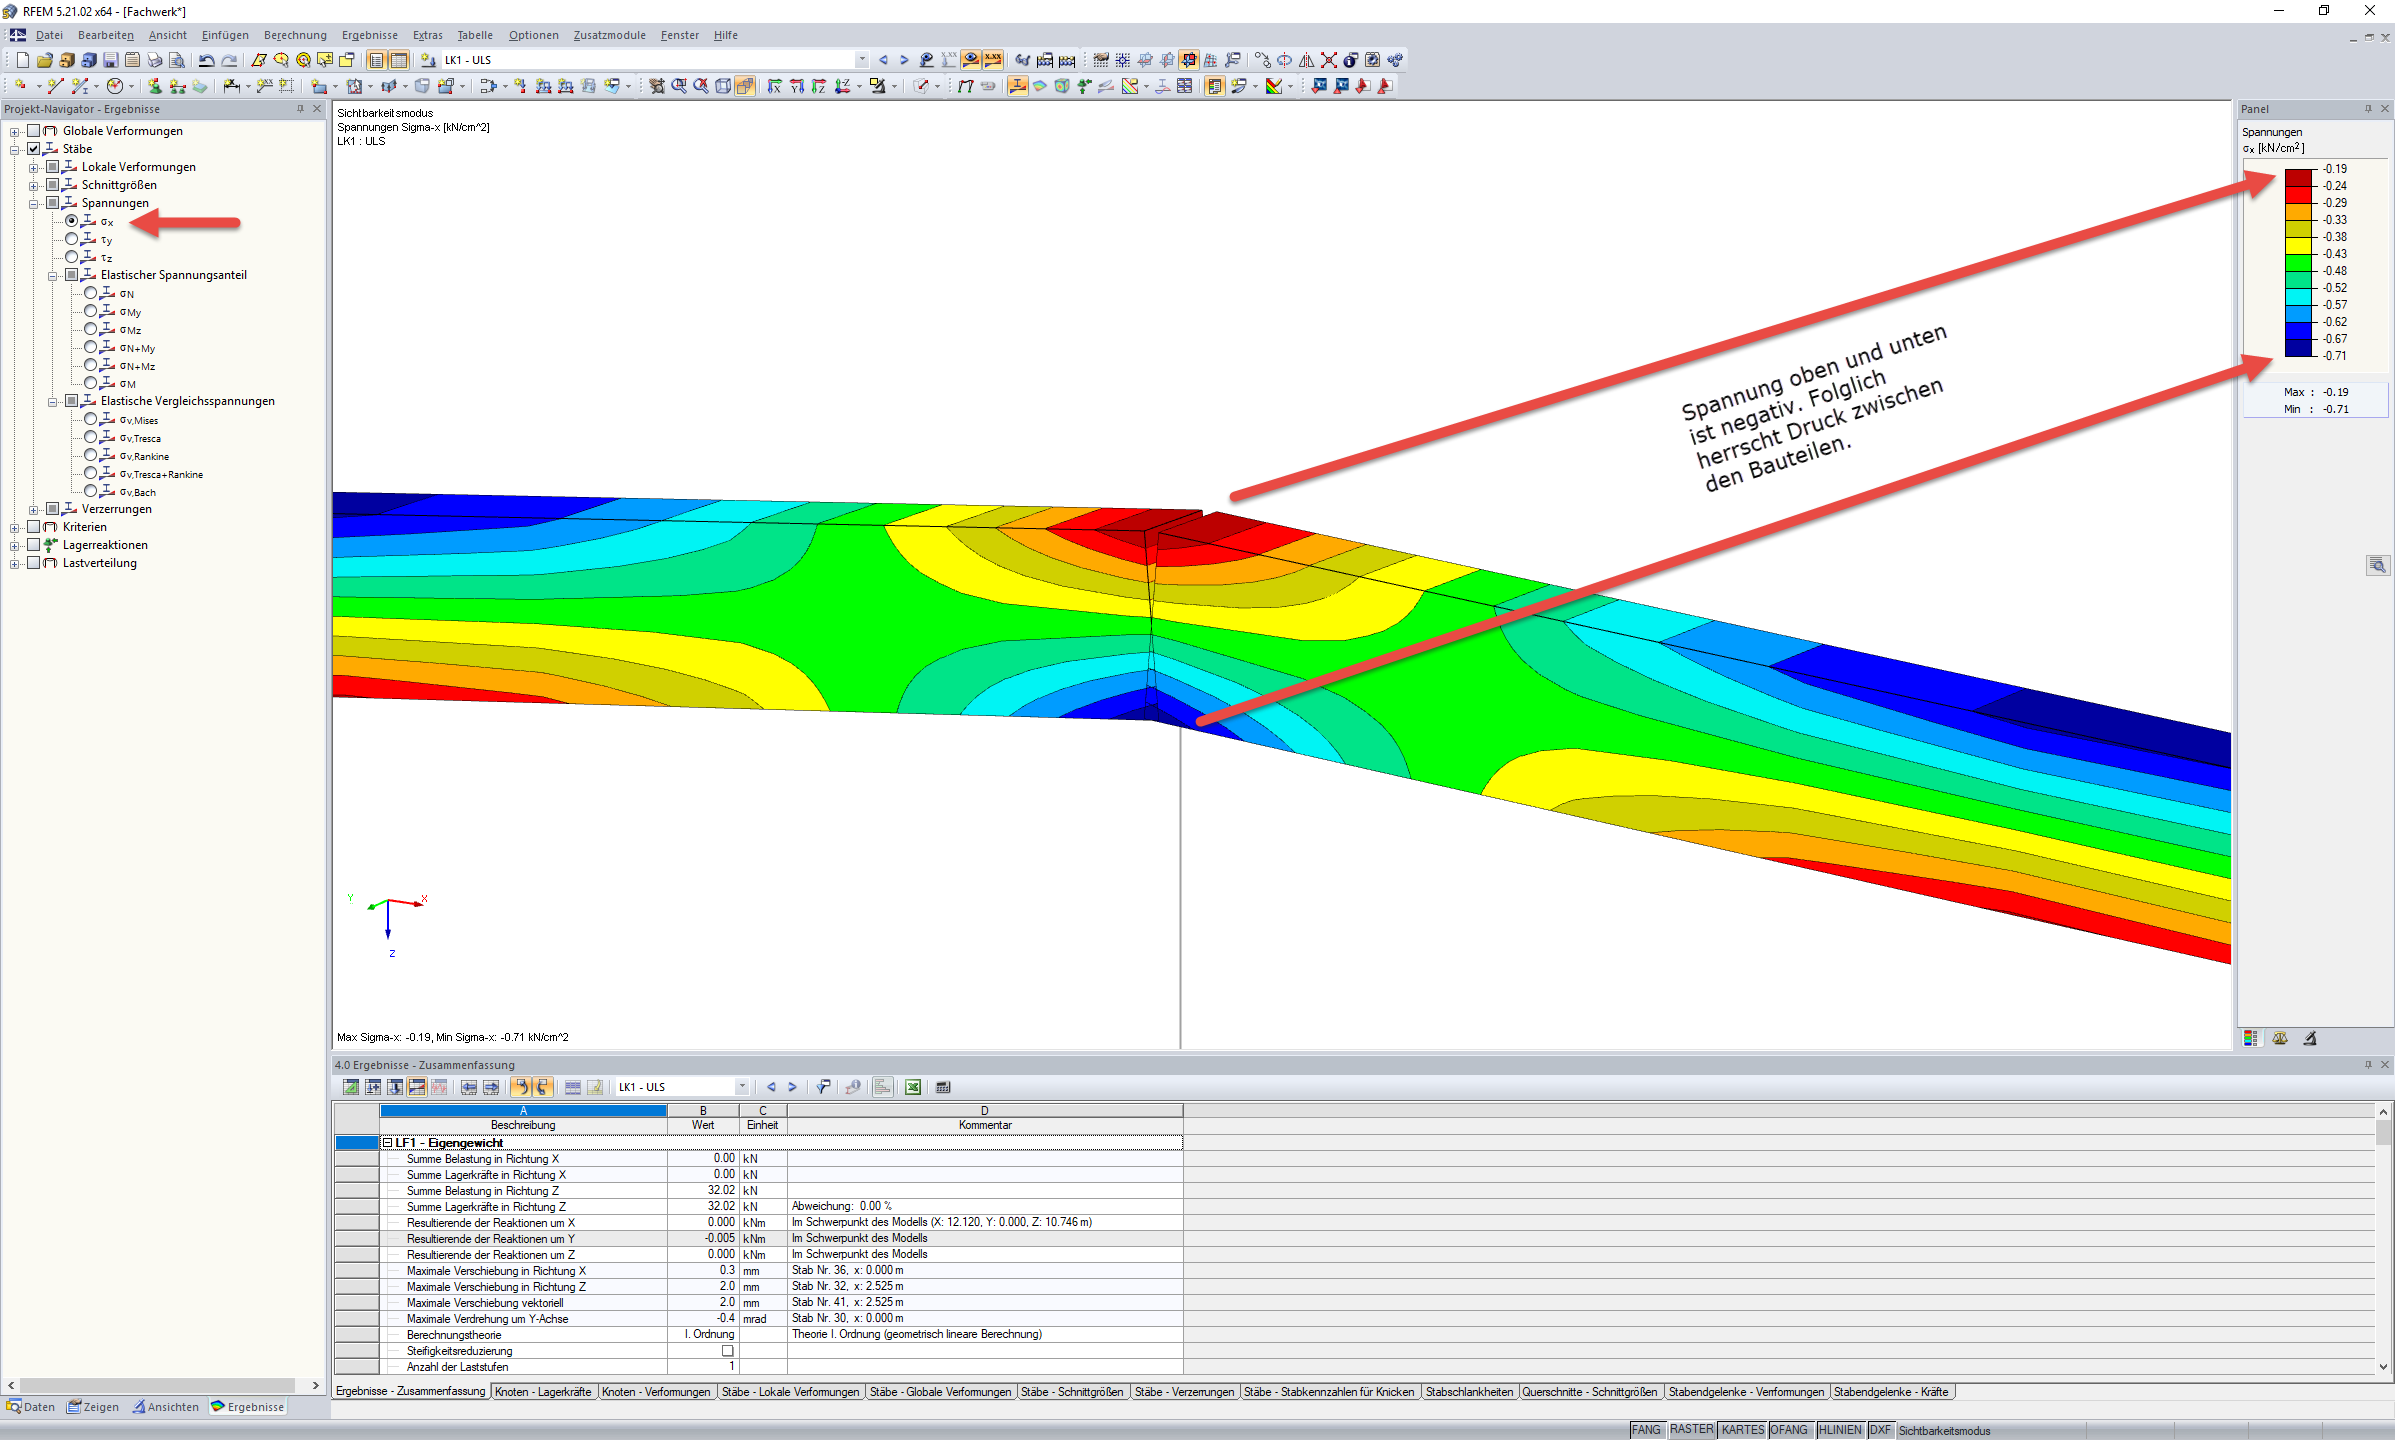
Task: Click the Open file folder icon
Action: tap(44, 60)
